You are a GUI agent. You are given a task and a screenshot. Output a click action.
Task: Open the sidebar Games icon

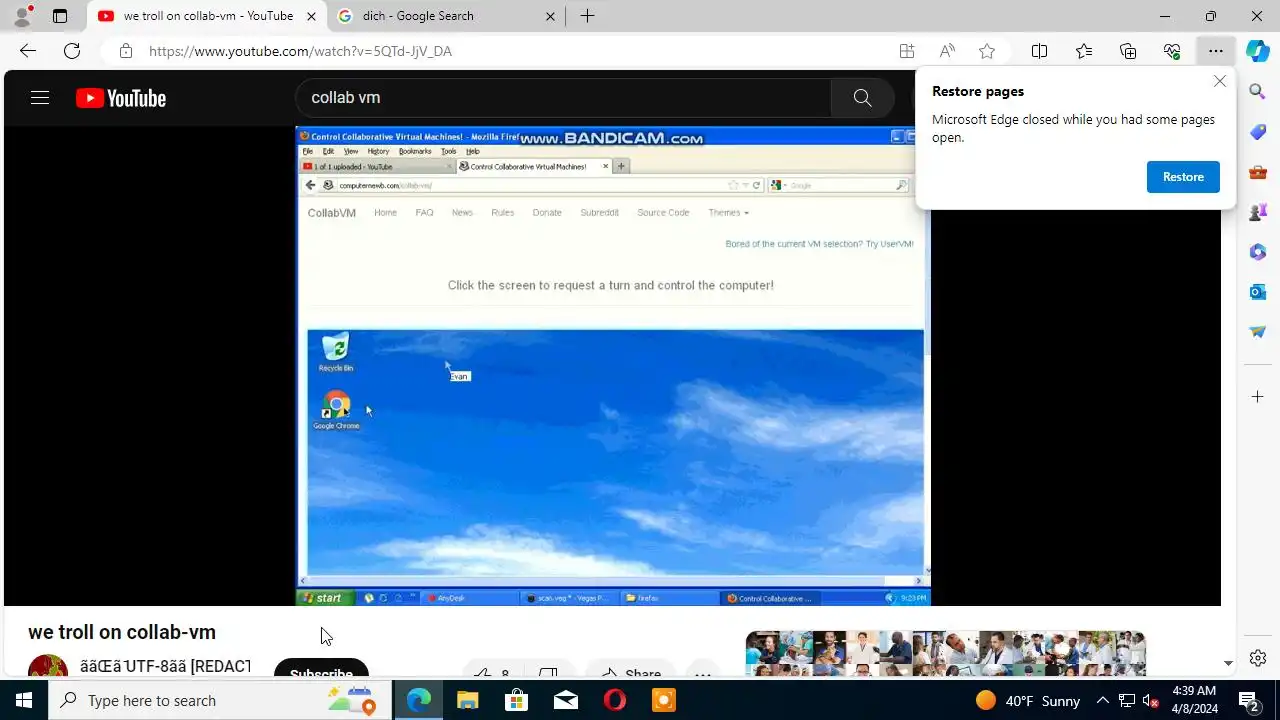[x=1258, y=212]
